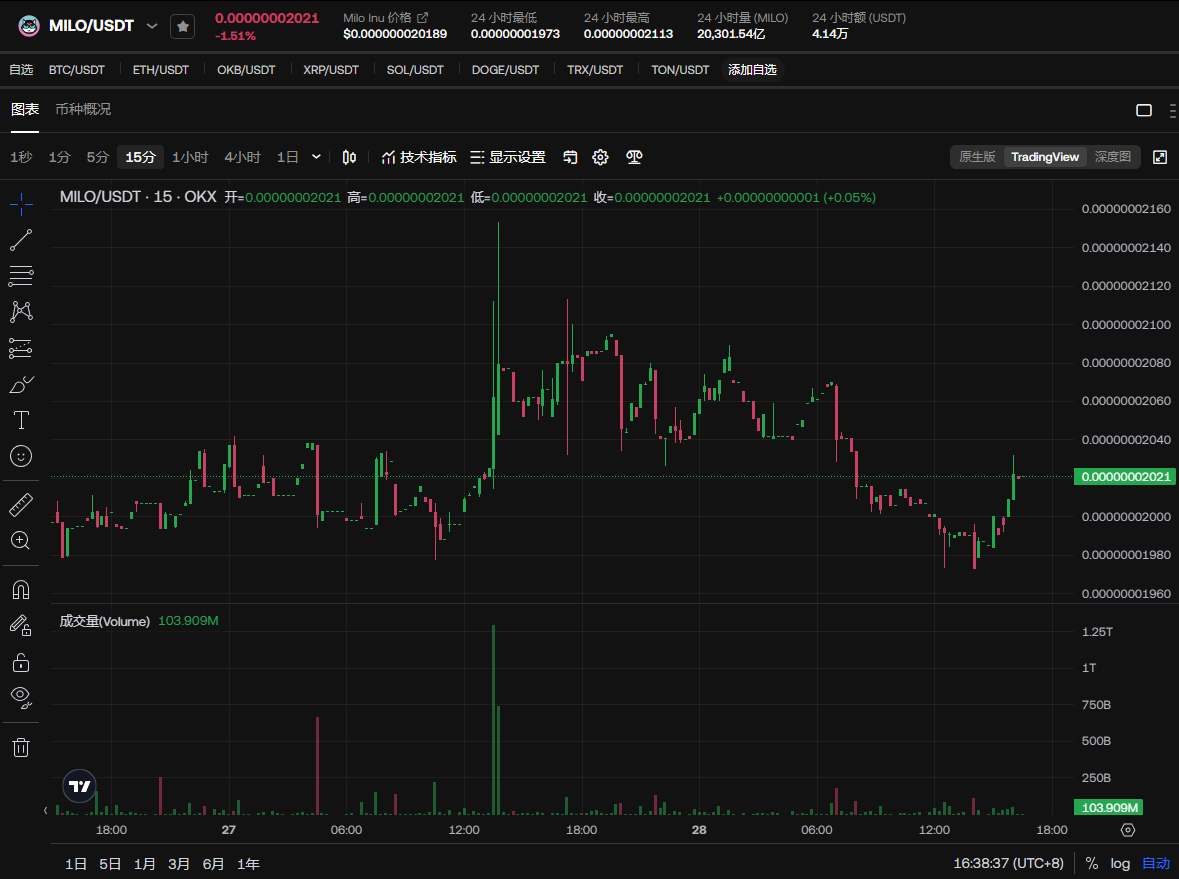This screenshot has width=1179, height=879.
Task: Click the chart reset/replay icon
Action: [x=570, y=157]
